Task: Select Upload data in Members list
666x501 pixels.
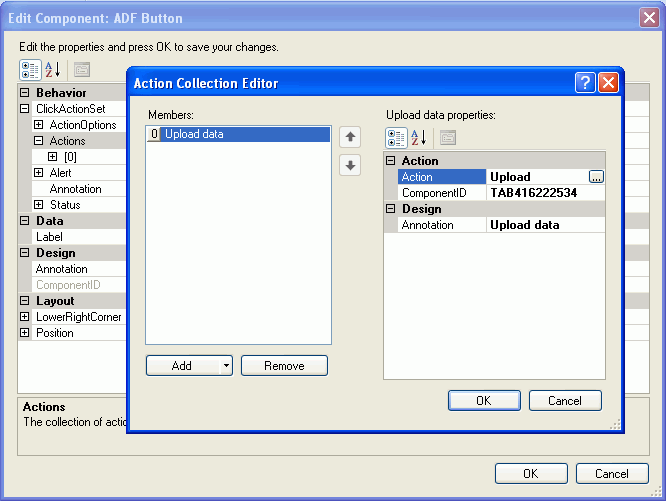Action: point(238,134)
